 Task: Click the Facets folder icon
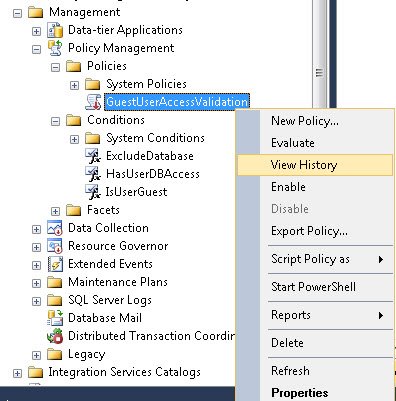pos(74,210)
